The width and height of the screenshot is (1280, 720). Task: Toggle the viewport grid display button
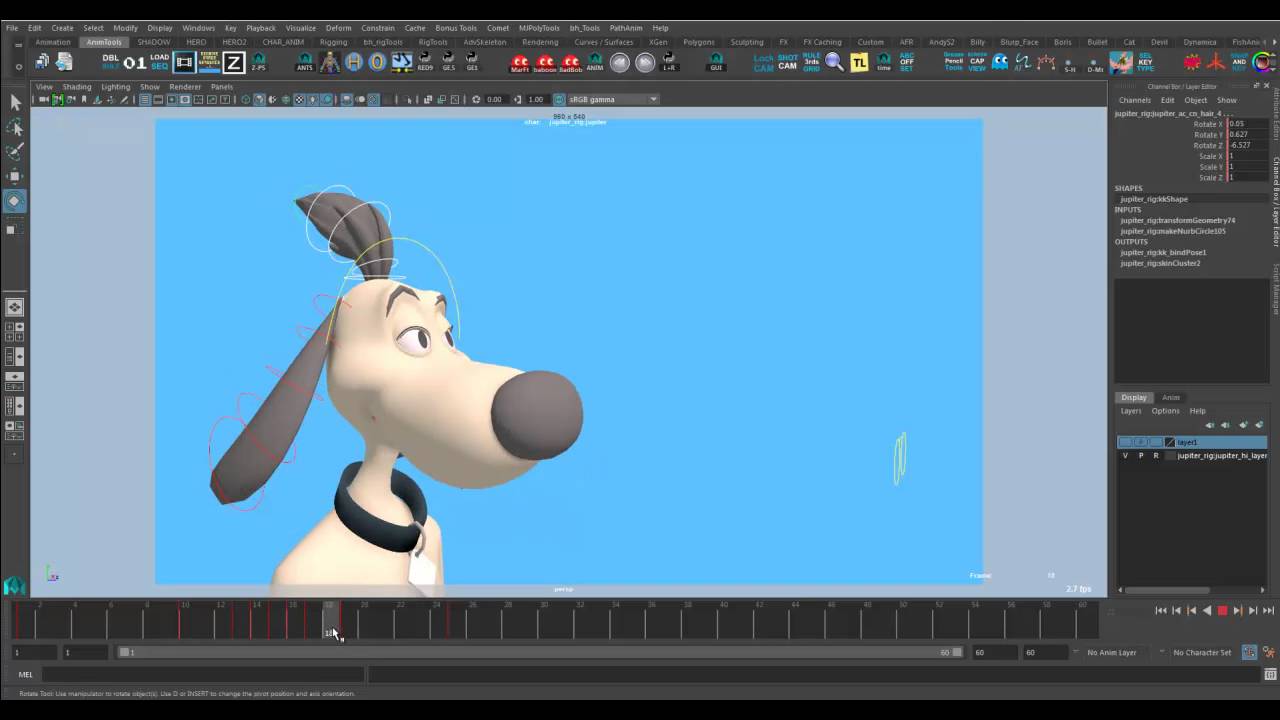point(145,99)
